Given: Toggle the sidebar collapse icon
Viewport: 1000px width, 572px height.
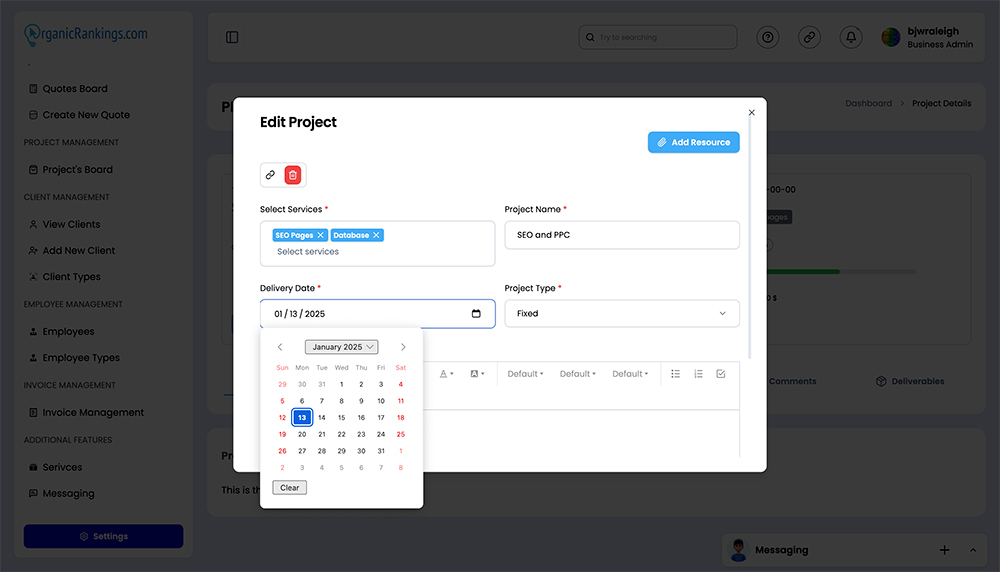Looking at the screenshot, I should pyautogui.click(x=232, y=38).
